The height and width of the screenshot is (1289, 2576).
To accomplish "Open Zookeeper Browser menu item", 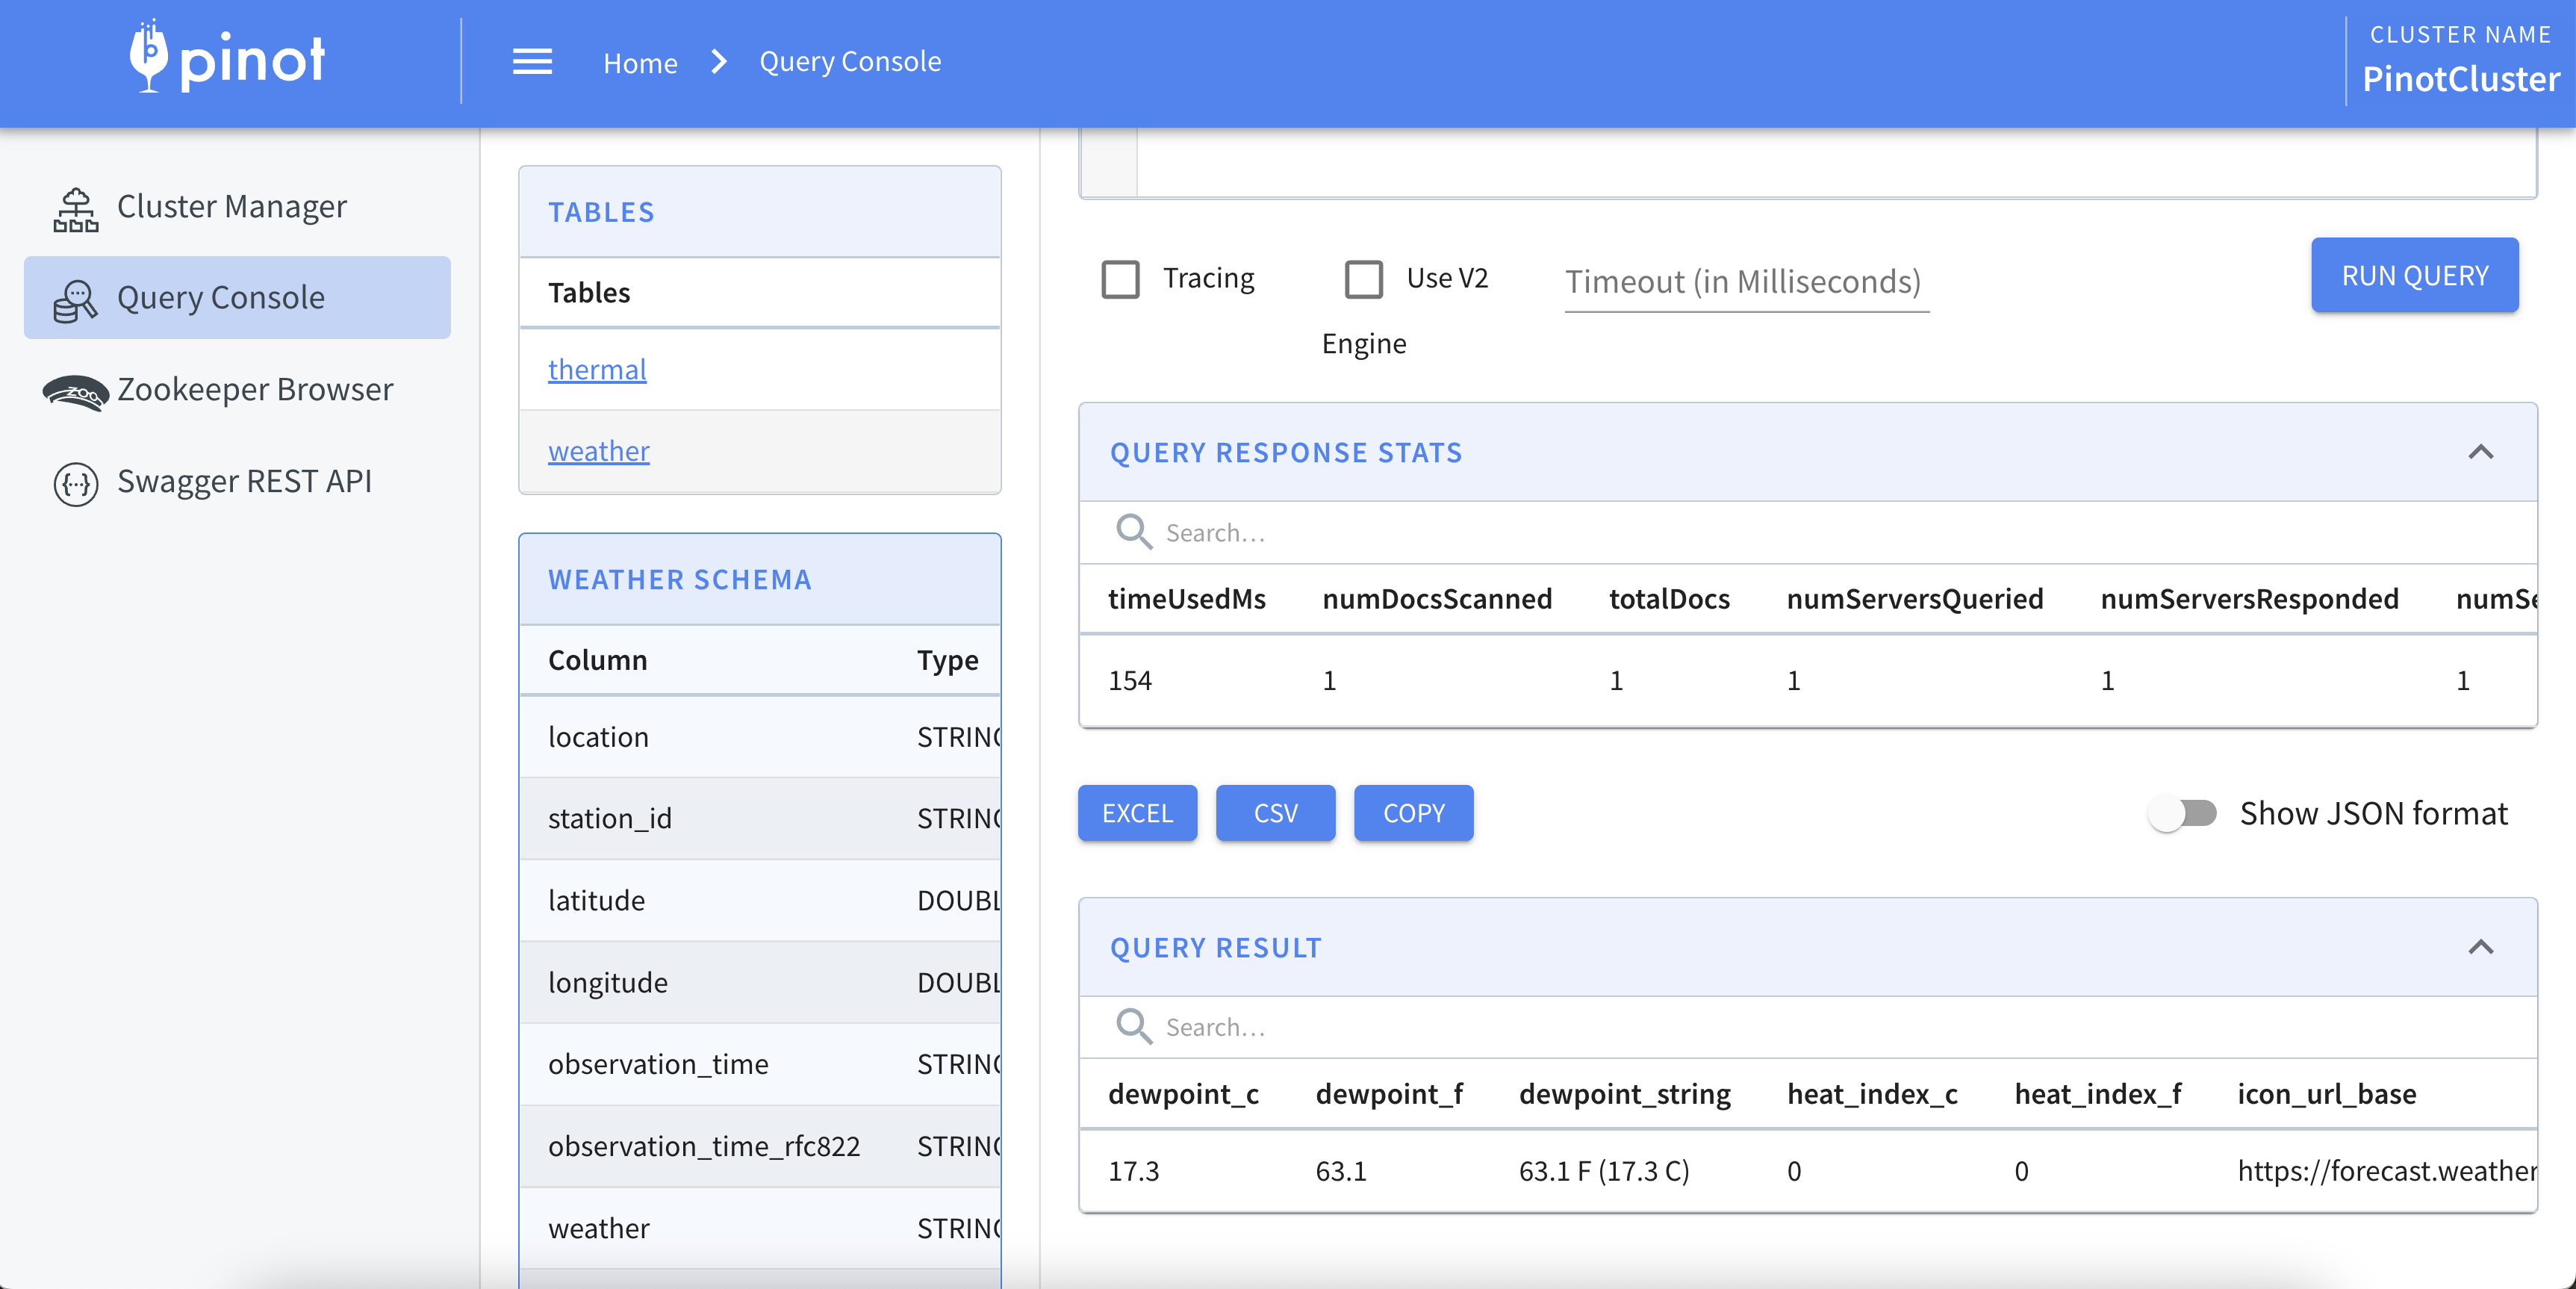I will pyautogui.click(x=255, y=390).
